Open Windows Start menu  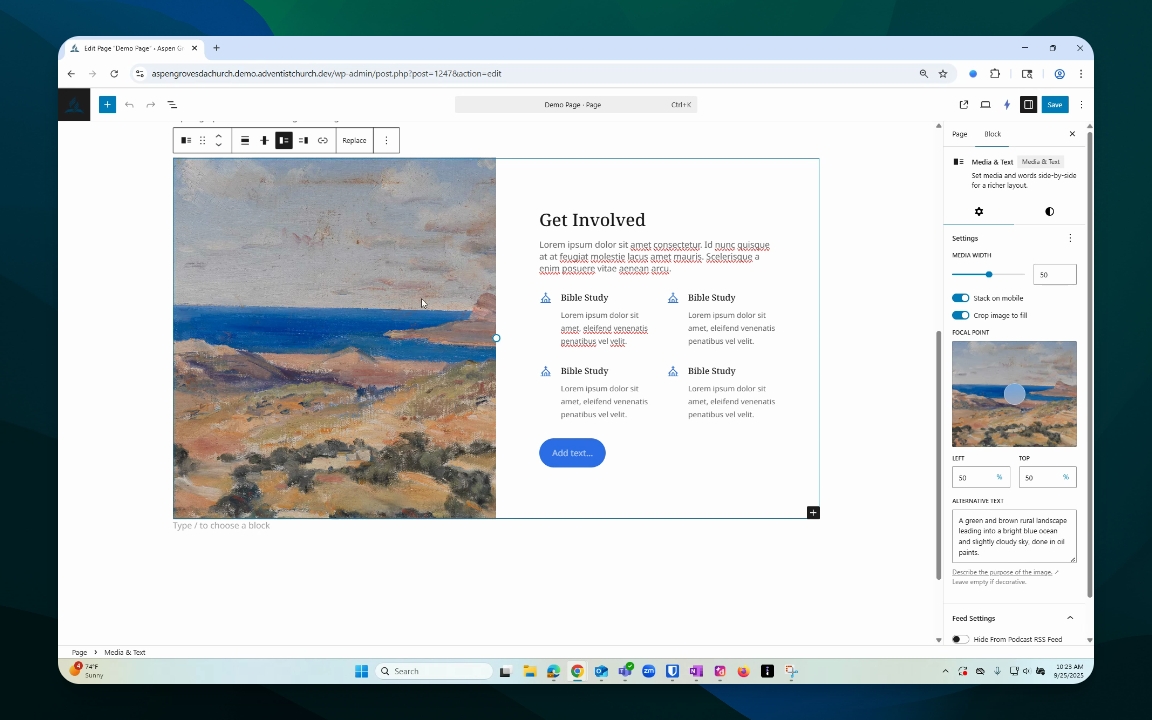(361, 671)
